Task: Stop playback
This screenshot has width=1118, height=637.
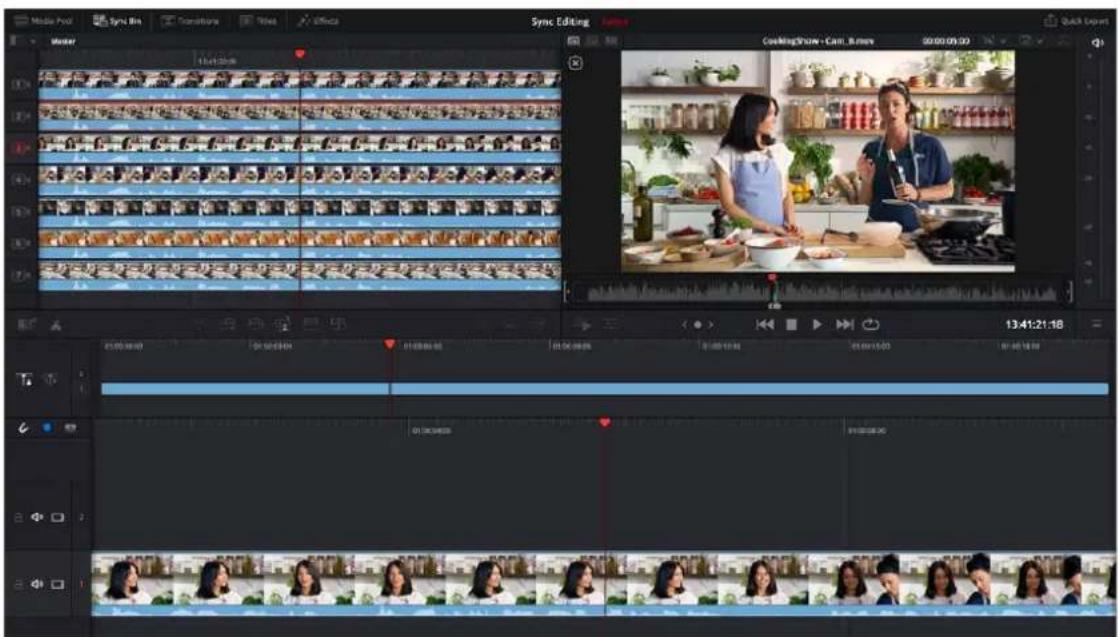Action: coord(791,325)
